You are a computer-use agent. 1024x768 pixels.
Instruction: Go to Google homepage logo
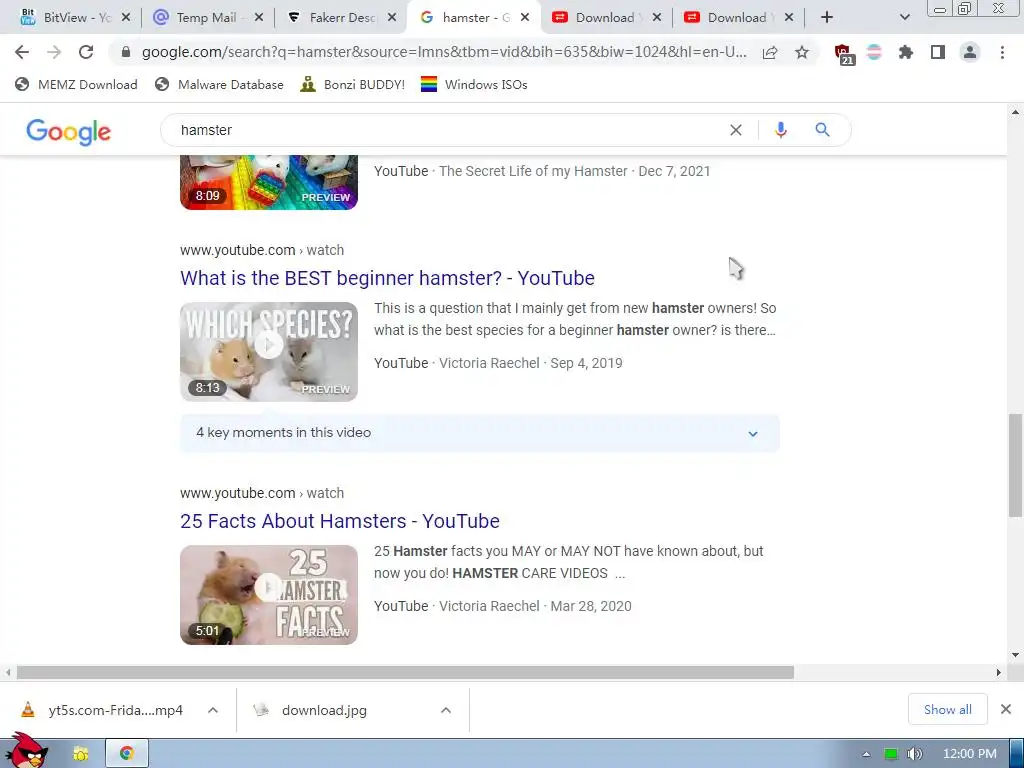(69, 131)
